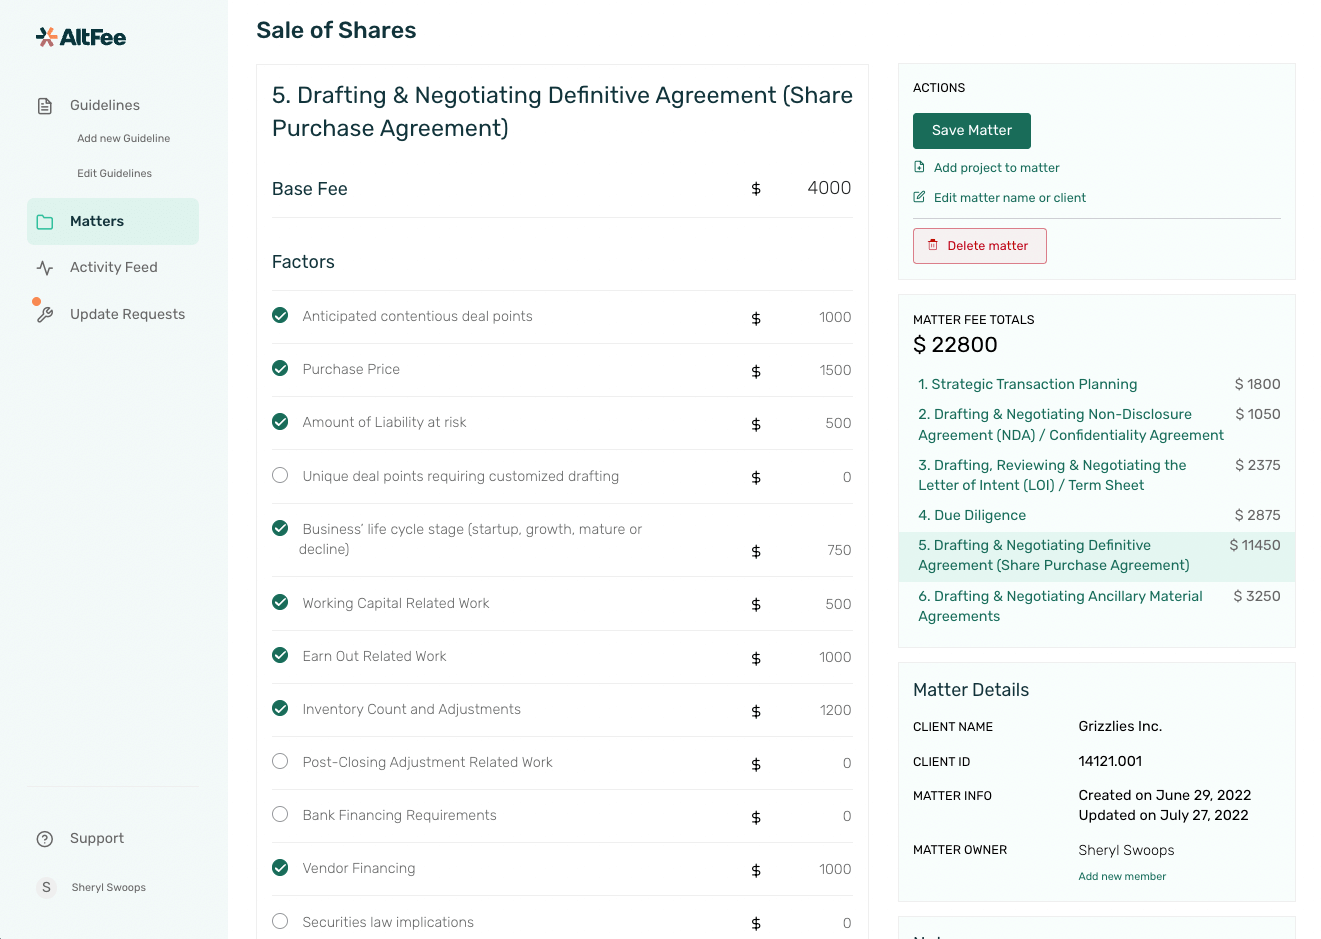
Task: Click Add project to matter link
Action: [996, 168]
